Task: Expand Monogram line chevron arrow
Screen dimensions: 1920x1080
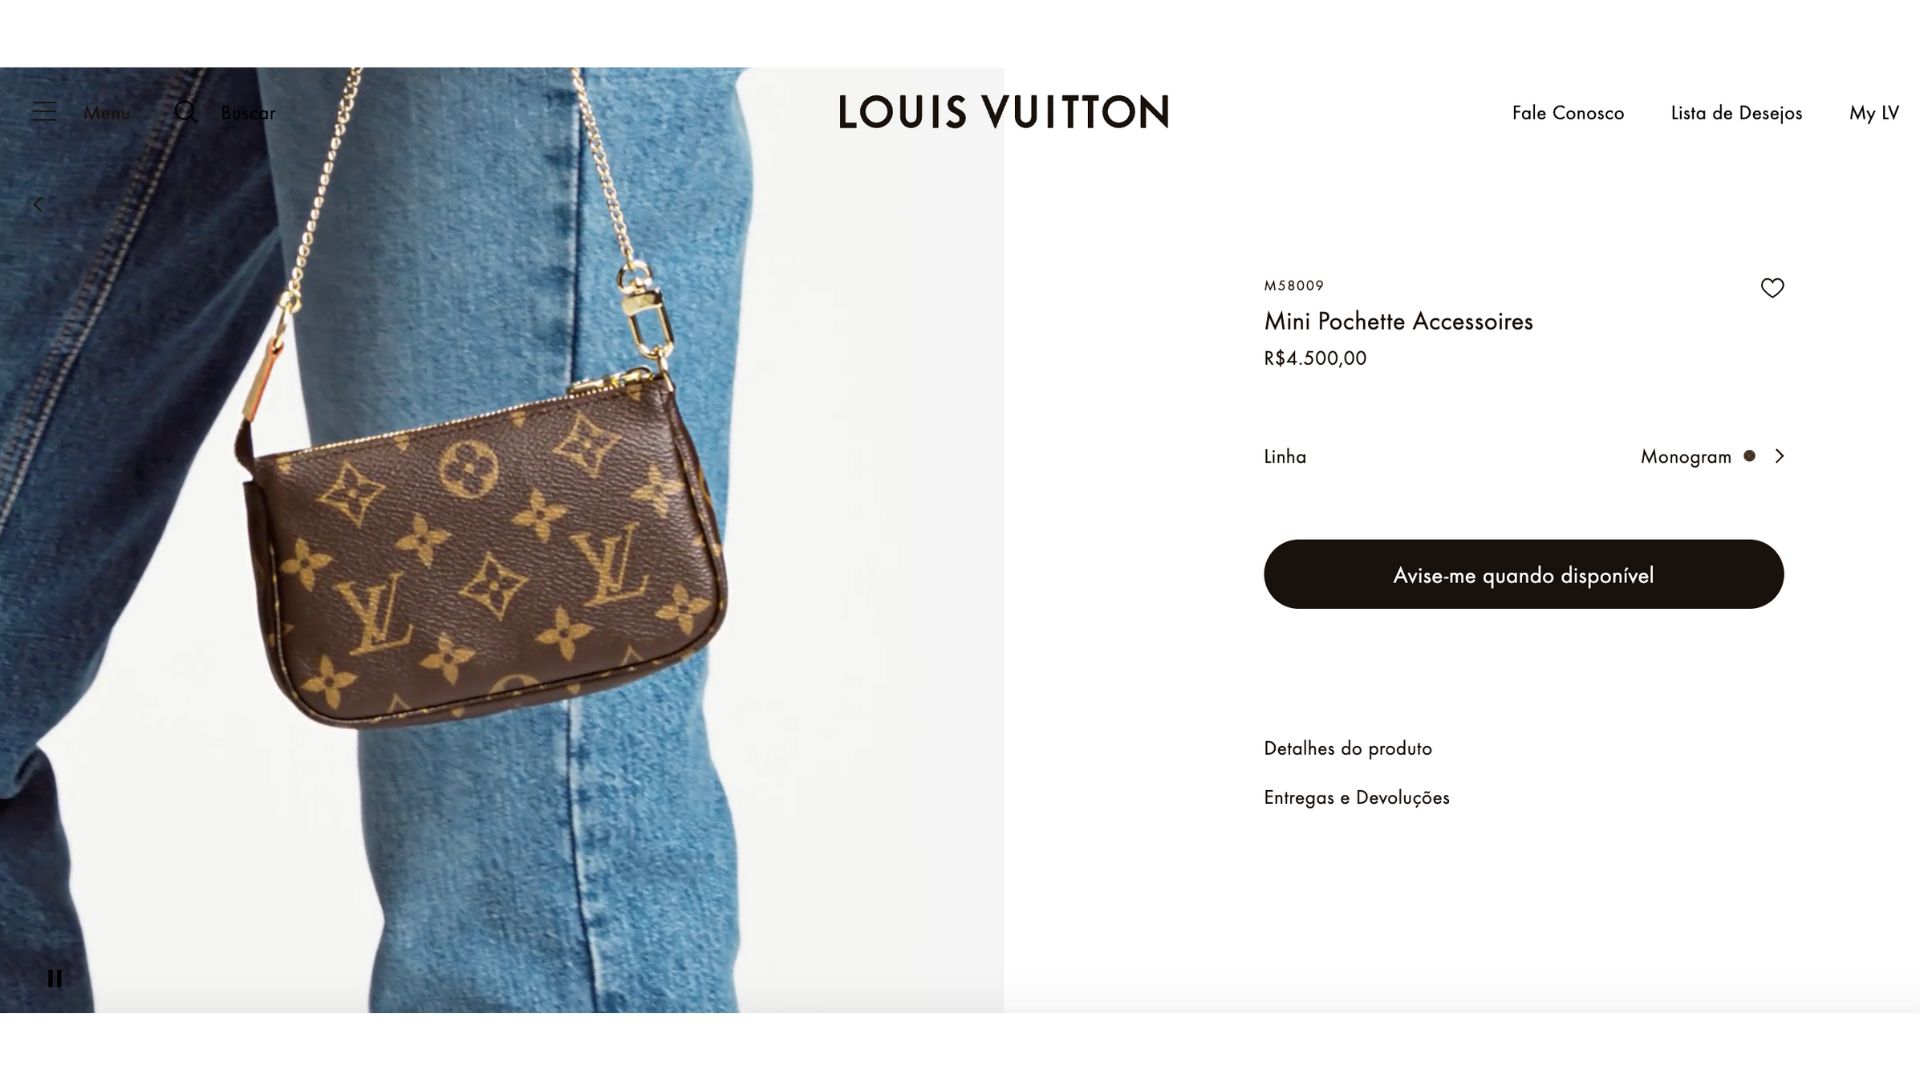Action: pos(1779,456)
